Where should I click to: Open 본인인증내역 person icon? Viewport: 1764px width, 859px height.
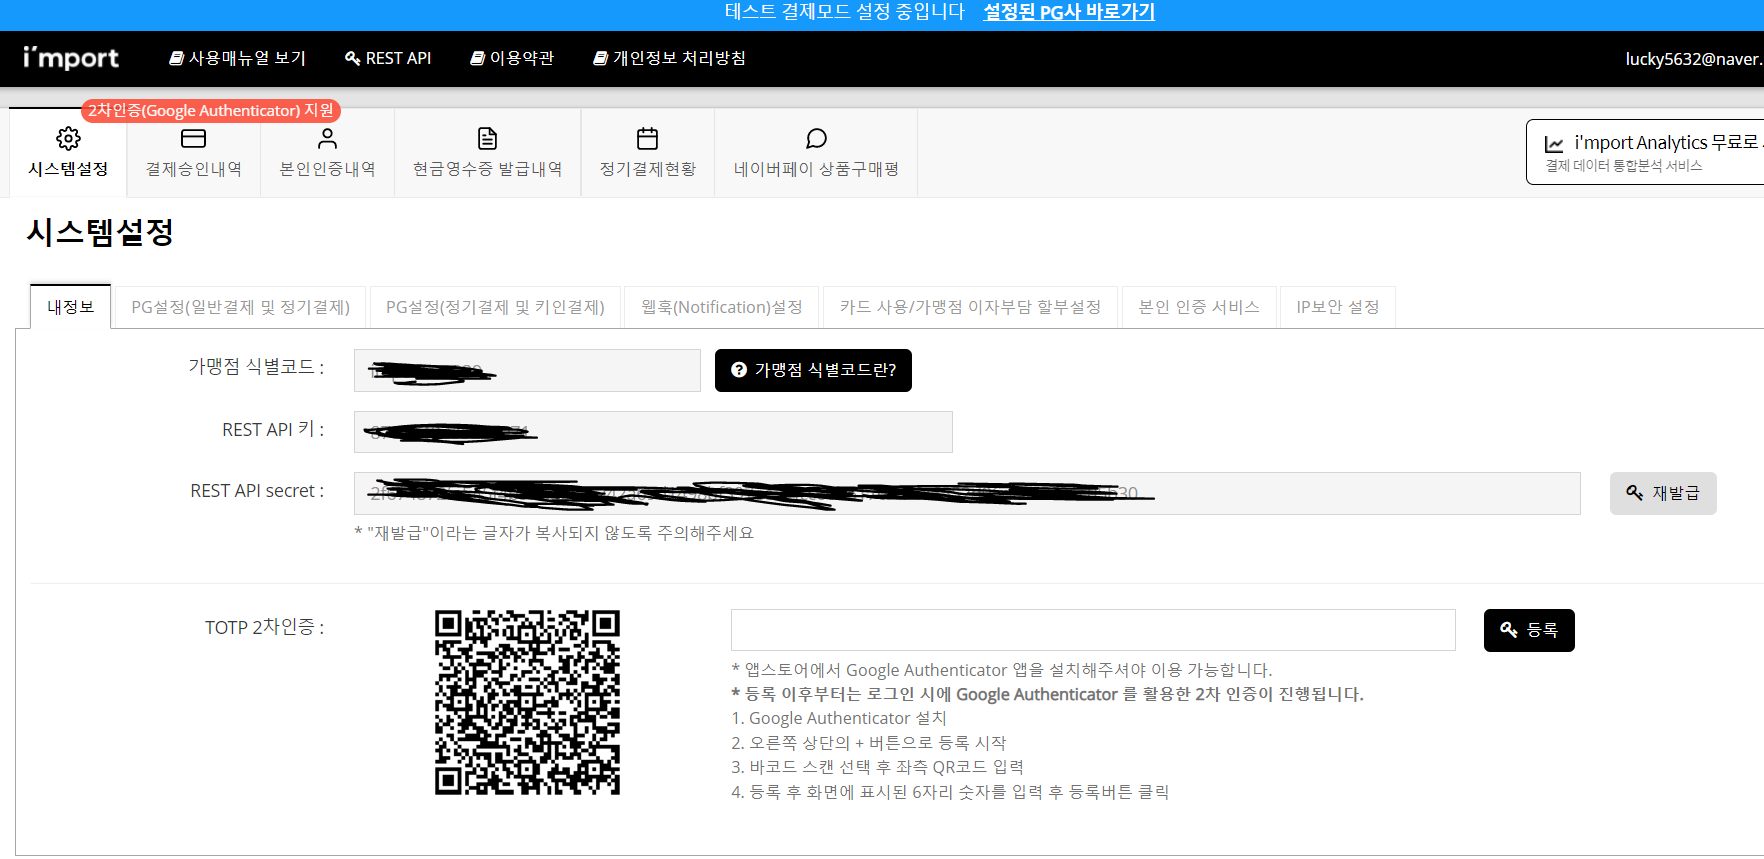(x=327, y=138)
